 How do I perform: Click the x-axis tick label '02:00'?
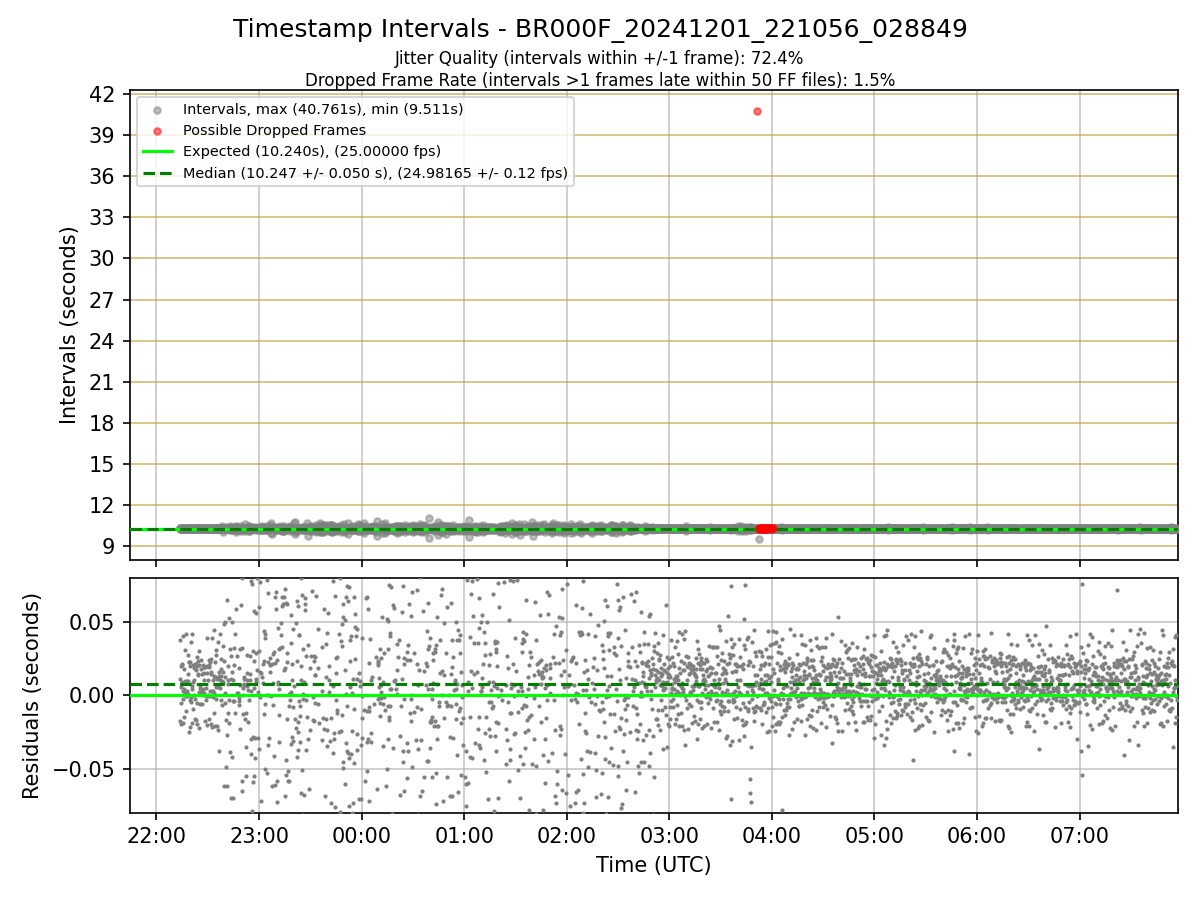pos(567,834)
